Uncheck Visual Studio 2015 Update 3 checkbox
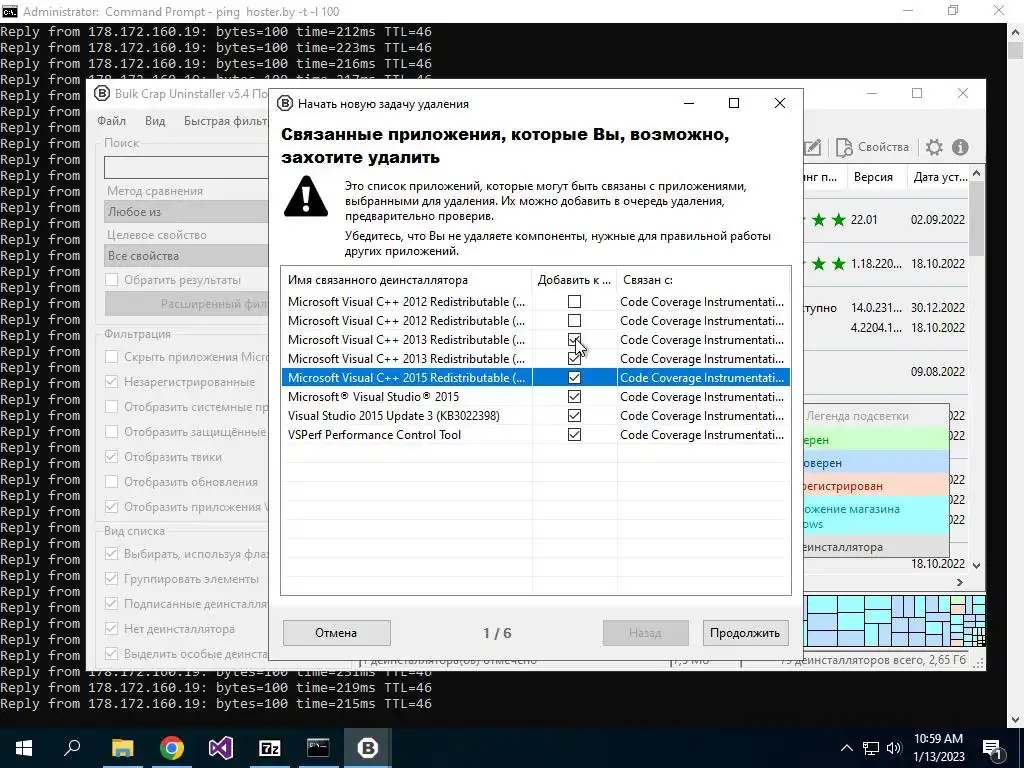This screenshot has height=768, width=1024. pos(574,415)
